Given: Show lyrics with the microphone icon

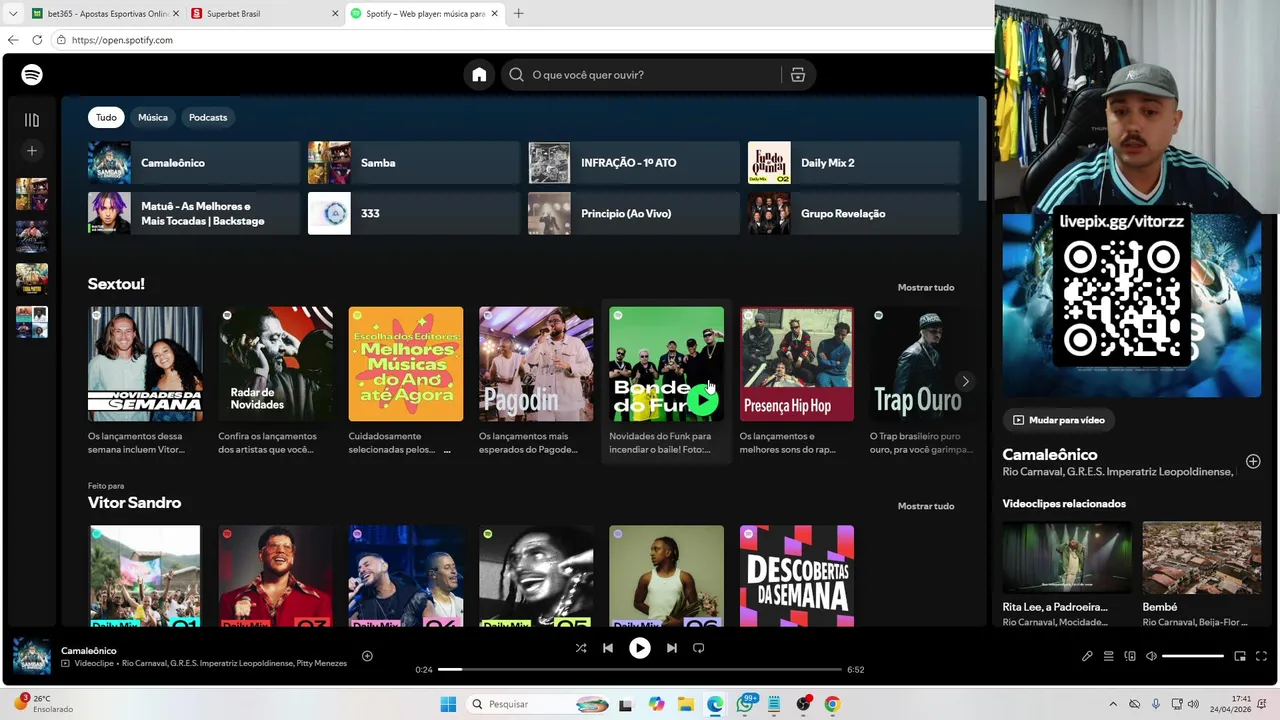Looking at the screenshot, I should 1087,656.
